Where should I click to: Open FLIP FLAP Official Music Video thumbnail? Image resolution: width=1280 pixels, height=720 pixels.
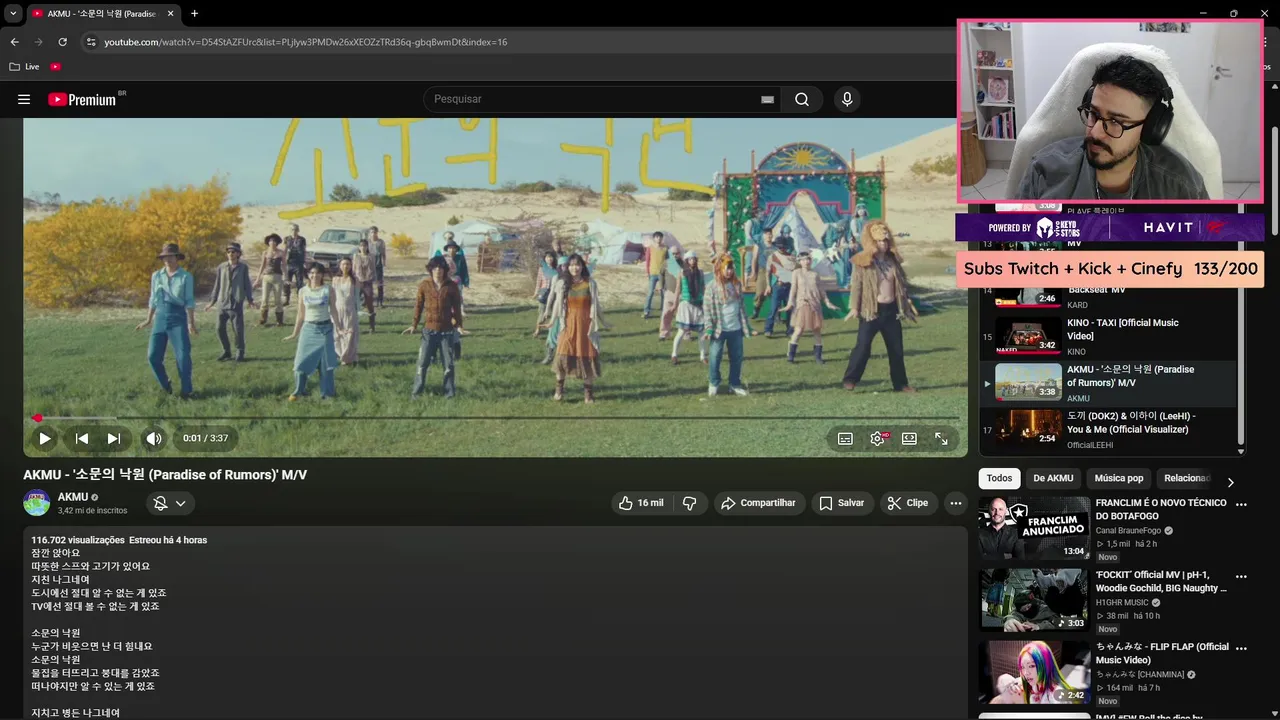pyautogui.click(x=1034, y=671)
